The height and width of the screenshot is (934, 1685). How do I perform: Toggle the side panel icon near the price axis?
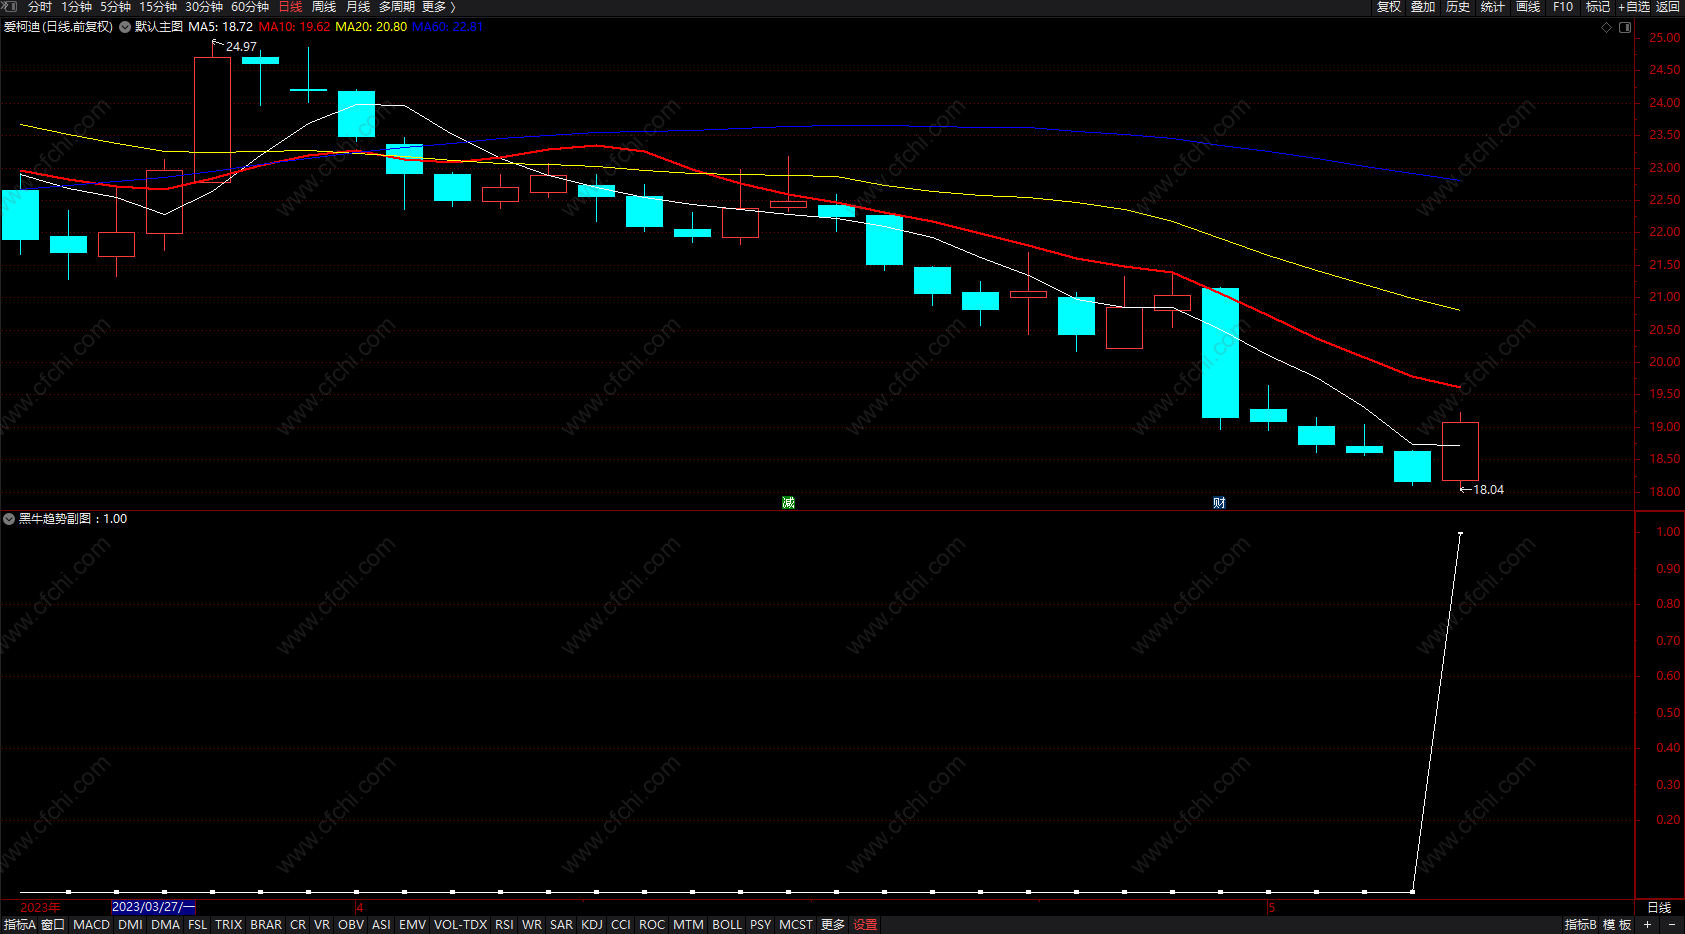point(1625,27)
